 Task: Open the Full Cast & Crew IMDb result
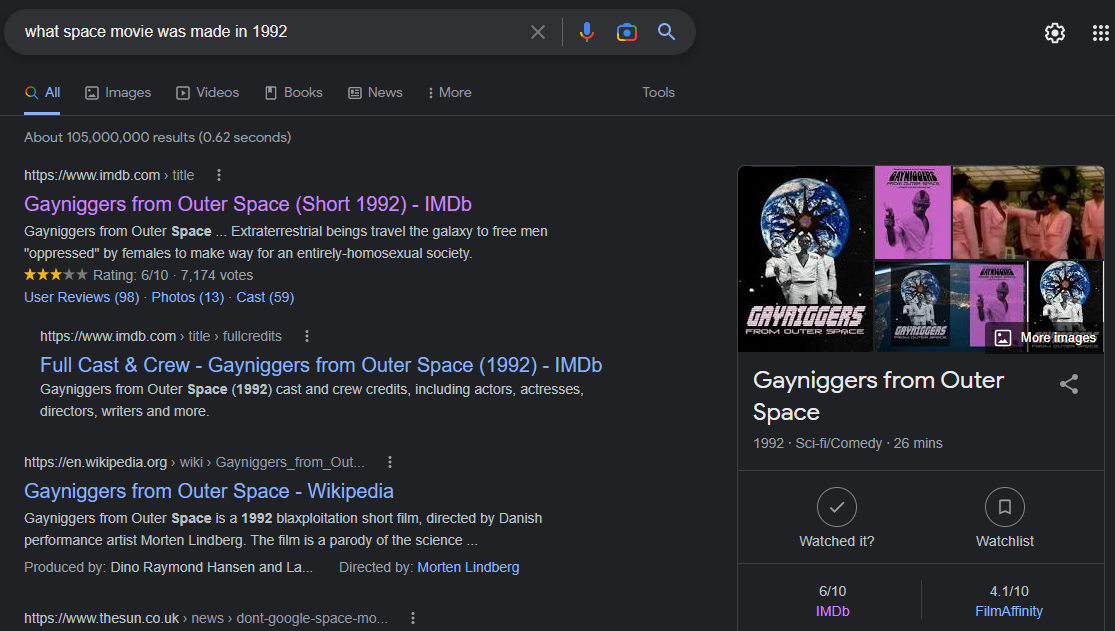pos(321,365)
